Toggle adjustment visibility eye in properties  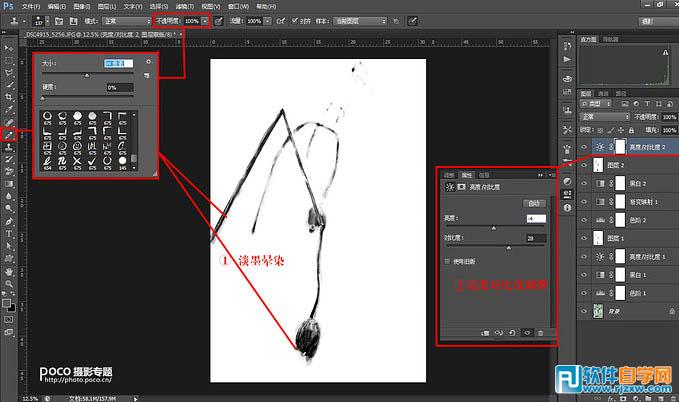(527, 333)
